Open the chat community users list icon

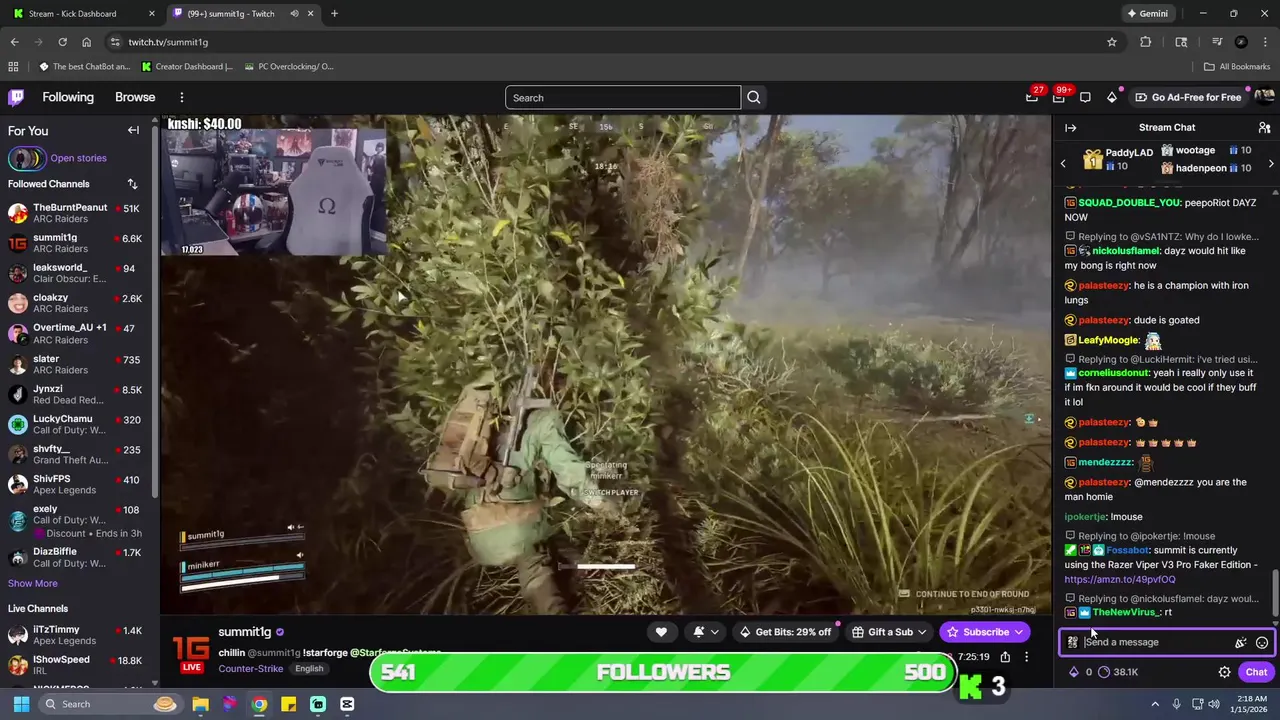[1264, 128]
